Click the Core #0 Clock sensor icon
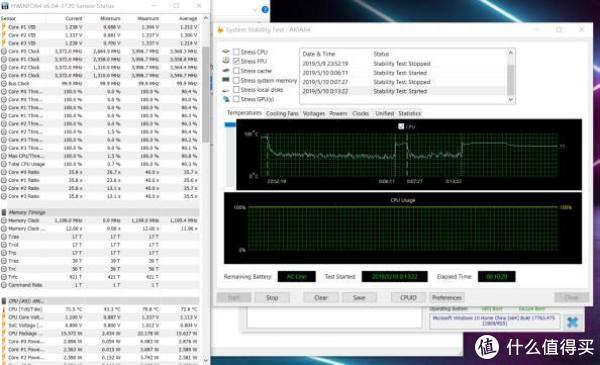 pos(4,51)
